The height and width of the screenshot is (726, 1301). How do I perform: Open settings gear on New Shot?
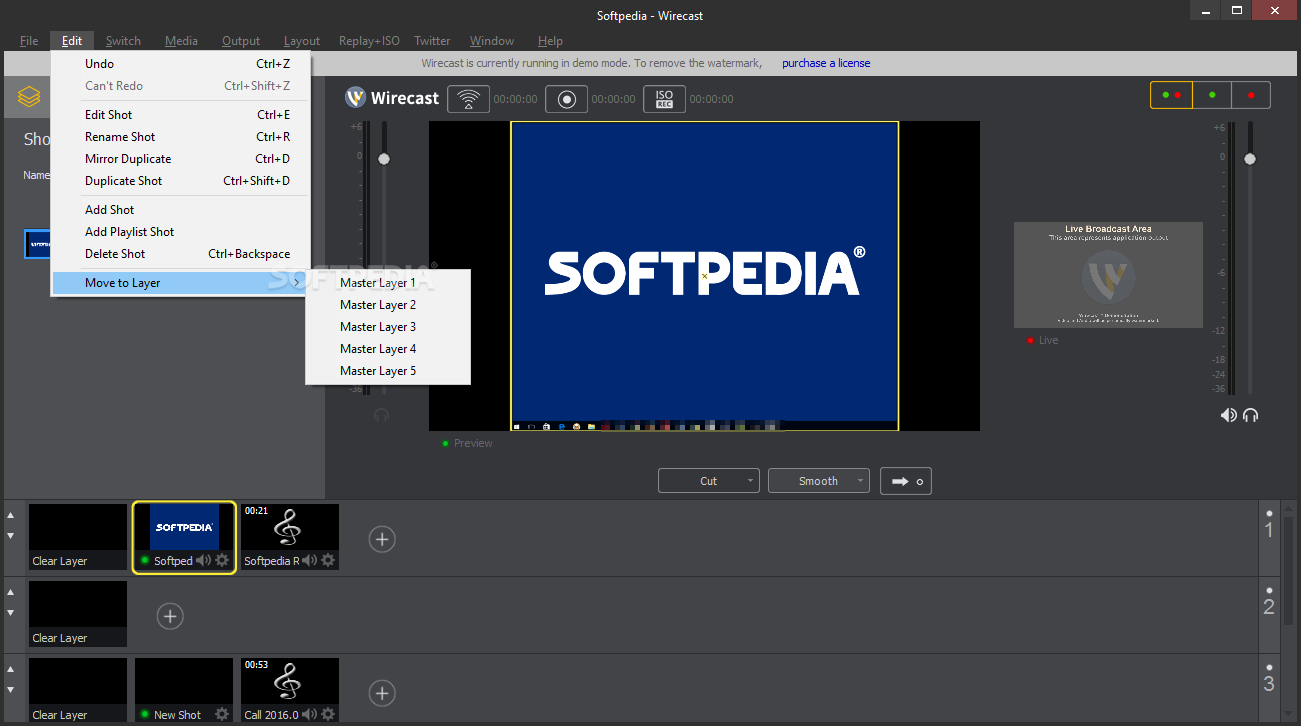point(222,714)
